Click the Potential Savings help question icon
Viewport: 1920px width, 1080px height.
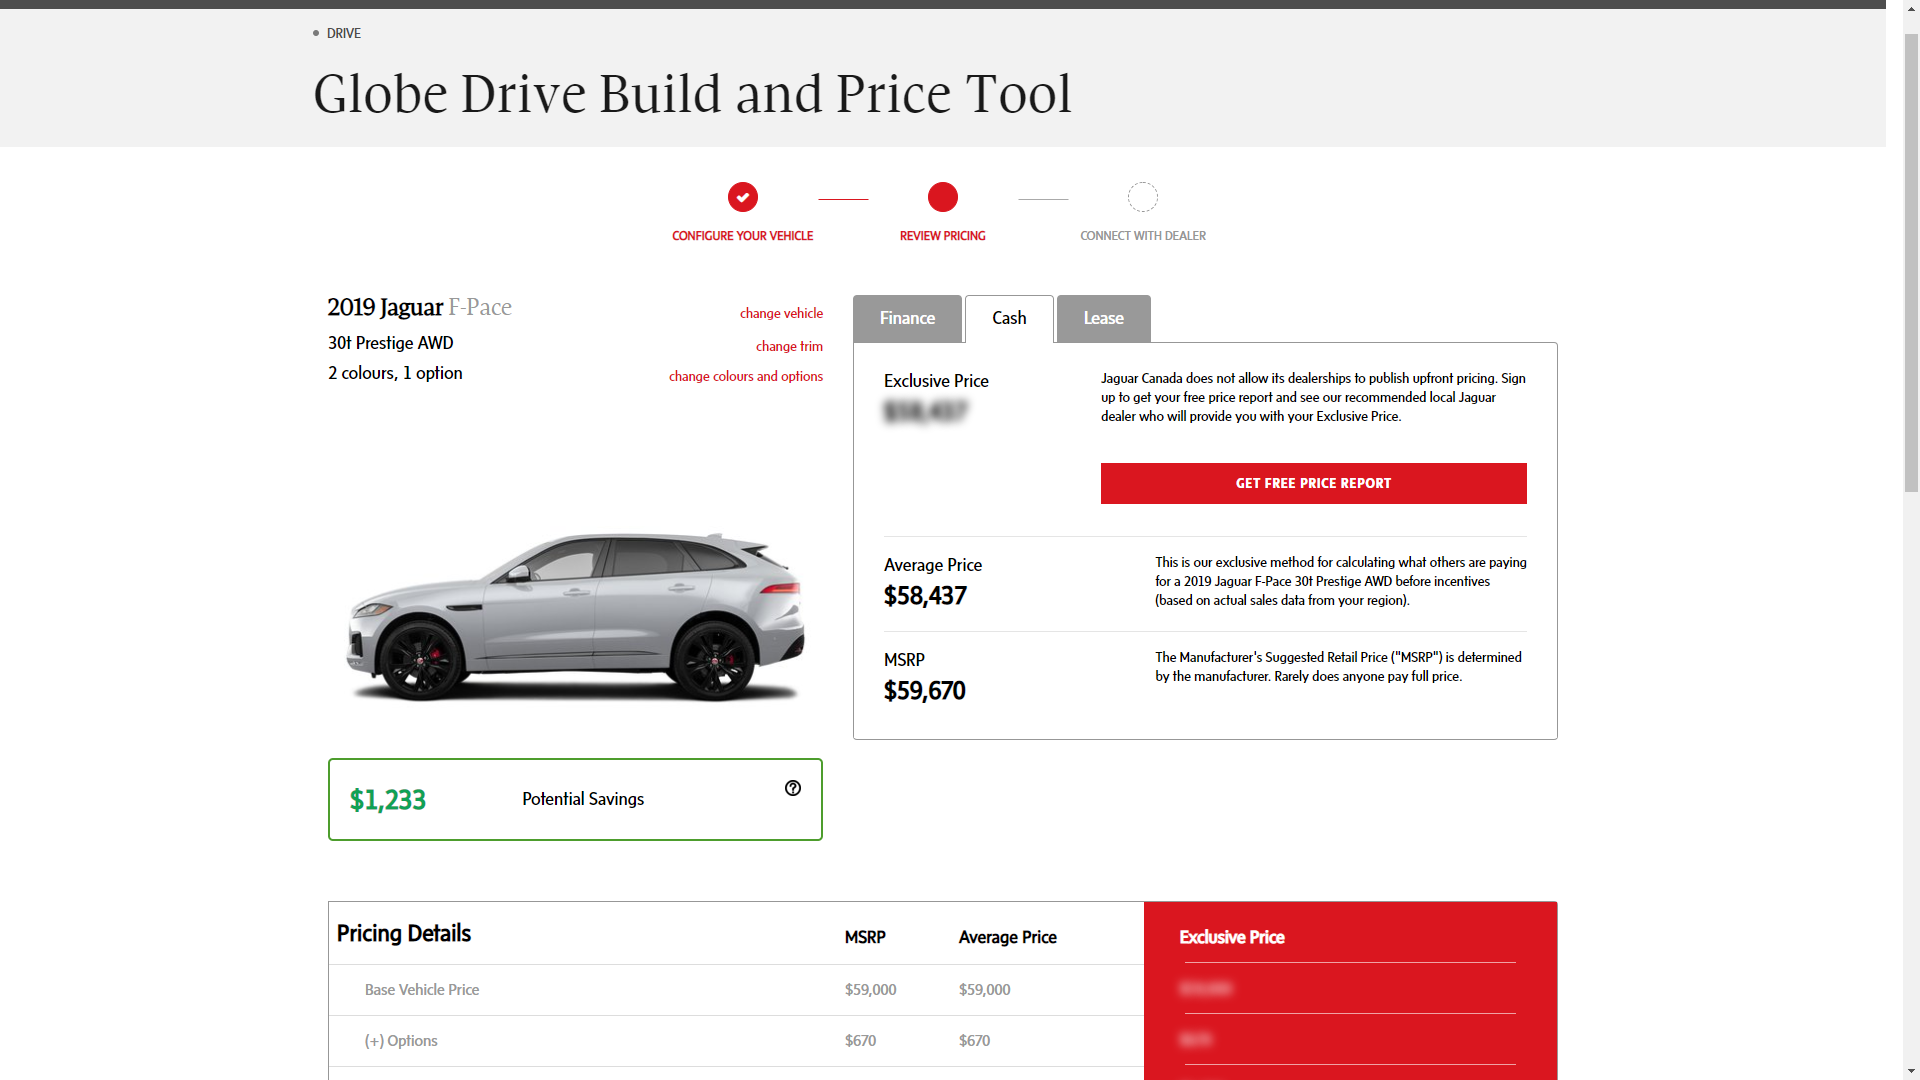pyautogui.click(x=793, y=788)
